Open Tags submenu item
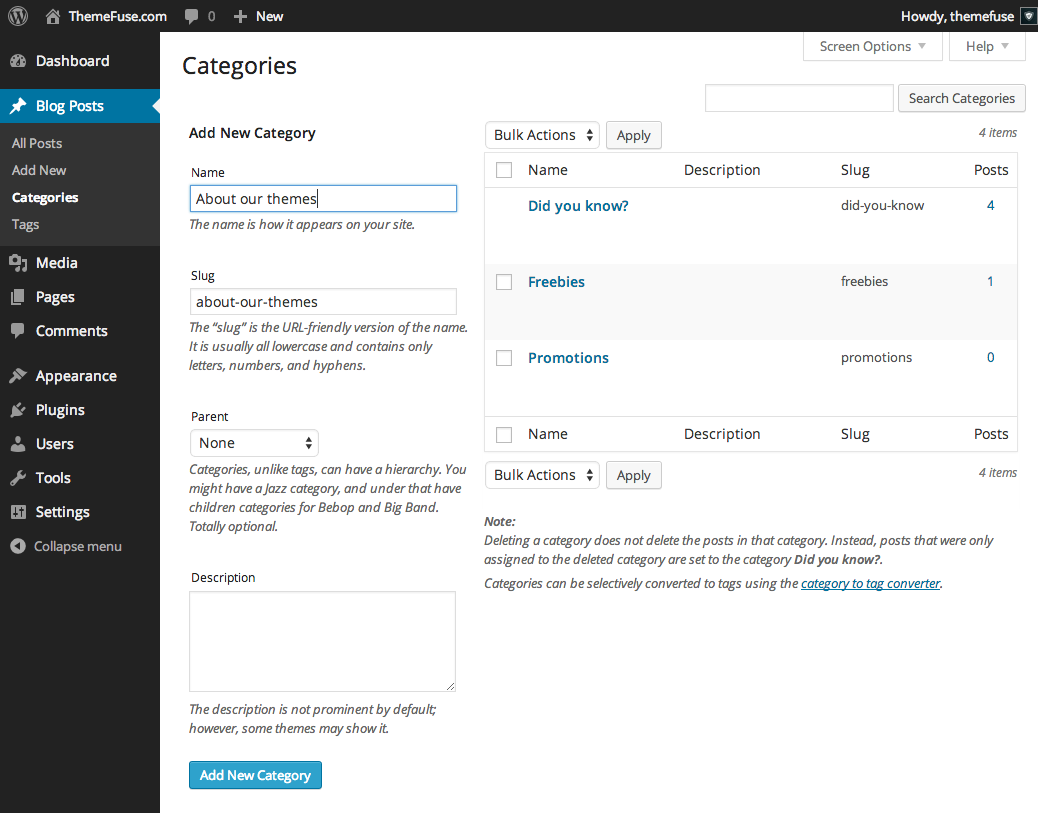The image size is (1038, 813). [25, 224]
